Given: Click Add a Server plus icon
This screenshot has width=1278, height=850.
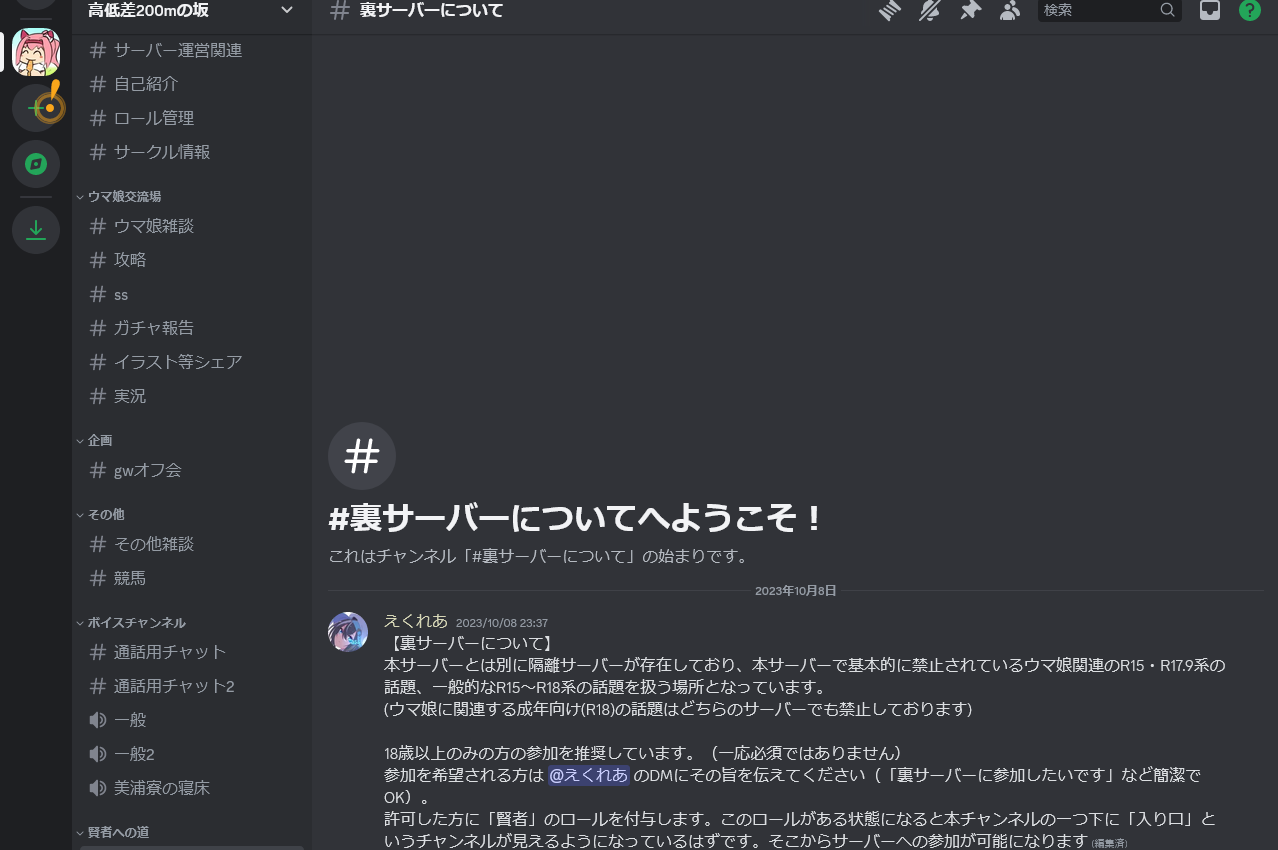Looking at the screenshot, I should (x=36, y=108).
